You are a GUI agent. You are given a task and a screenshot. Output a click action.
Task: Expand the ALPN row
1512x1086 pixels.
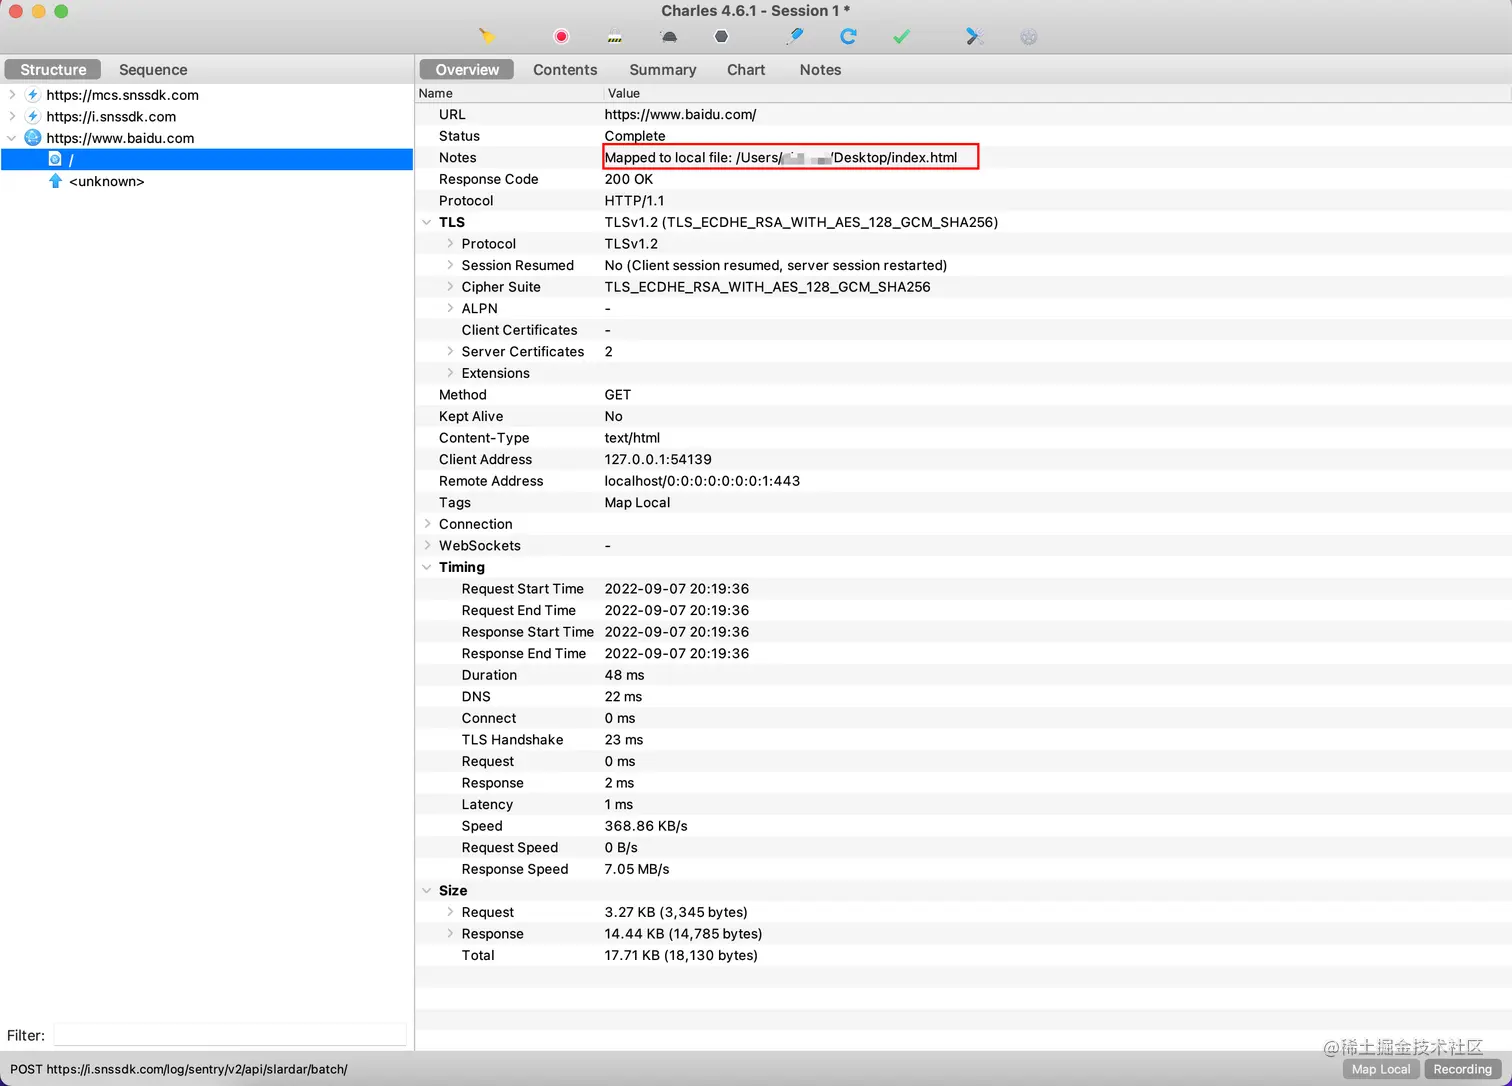coord(450,308)
